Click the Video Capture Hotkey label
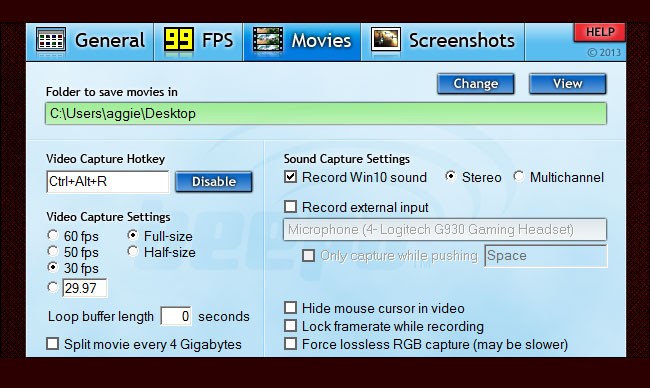Screen dimensions: 650x388 click(105, 159)
